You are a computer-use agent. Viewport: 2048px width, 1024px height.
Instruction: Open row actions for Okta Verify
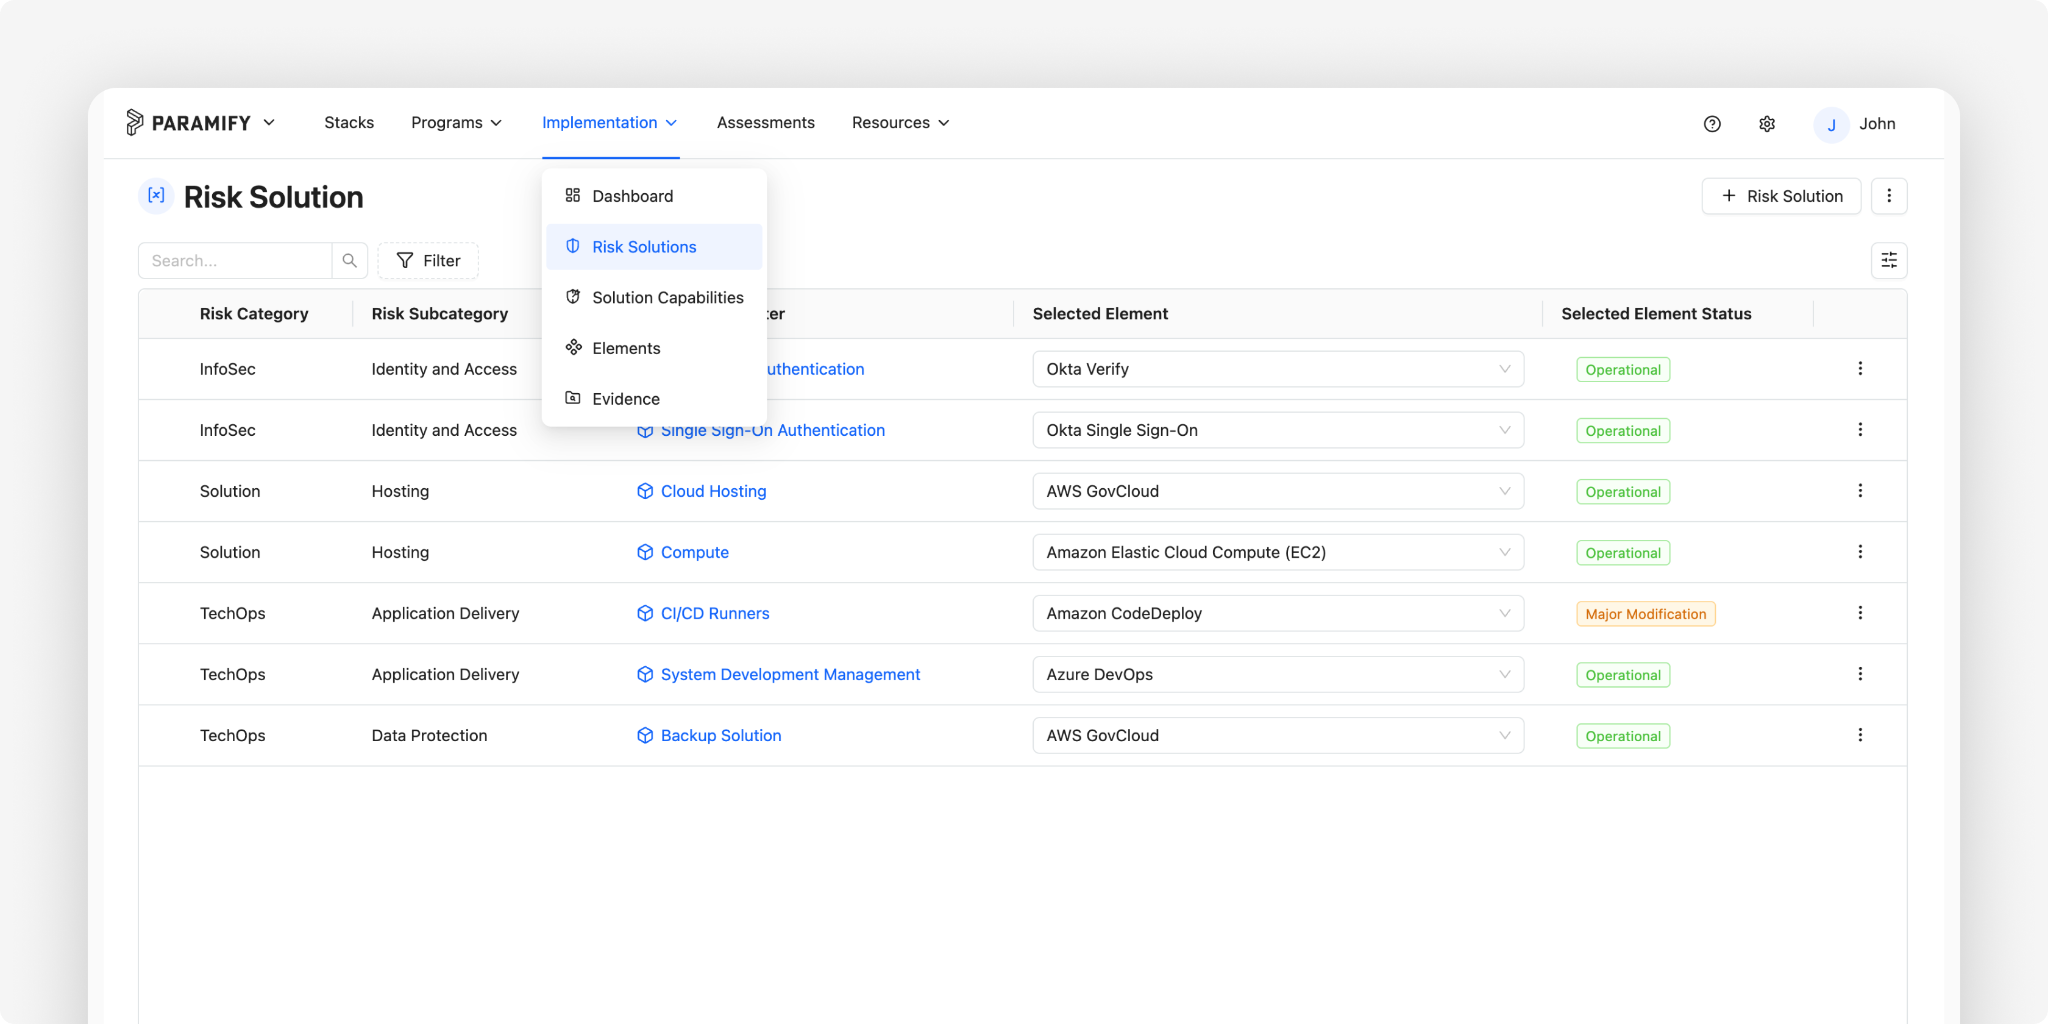coord(1860,369)
